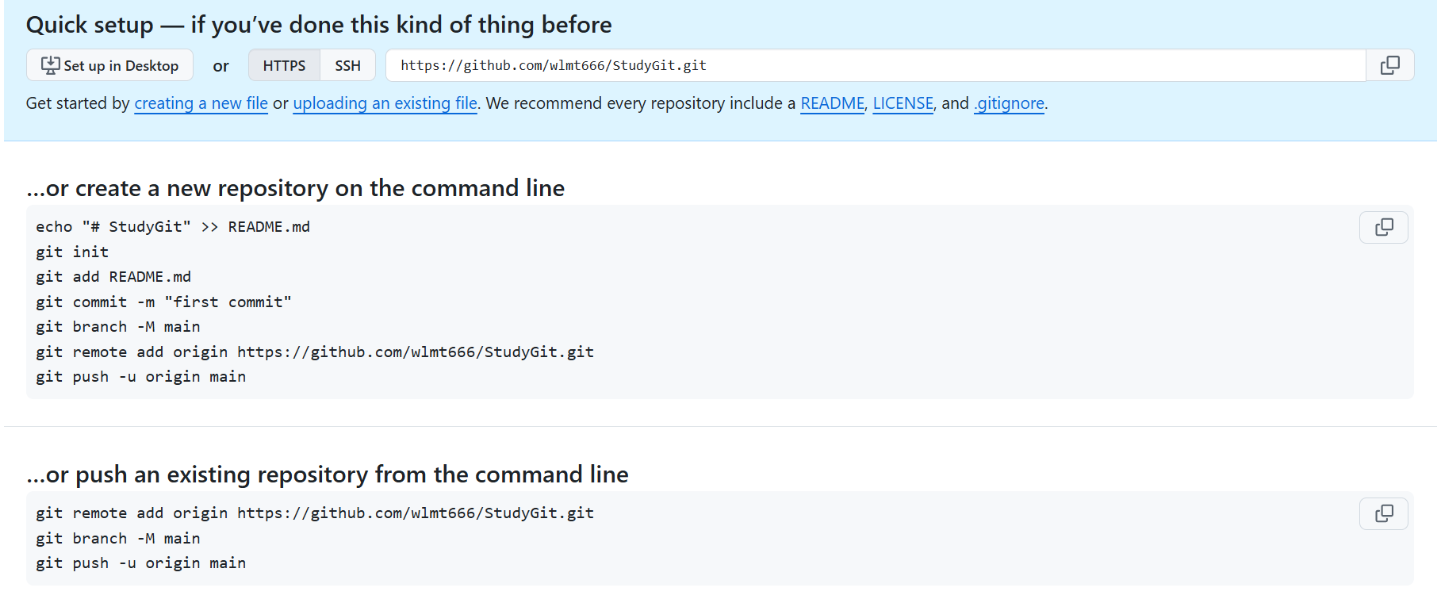Copy the push existing repository commands
Viewport: 1437px width, 602px height.
[x=1383, y=514]
